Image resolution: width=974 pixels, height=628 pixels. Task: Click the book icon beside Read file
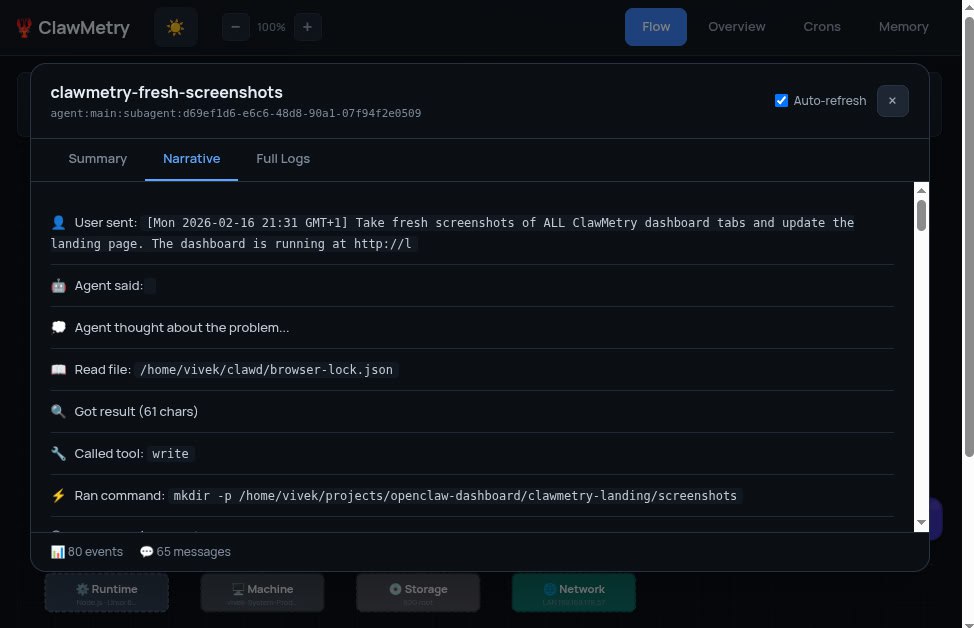[x=58, y=370]
